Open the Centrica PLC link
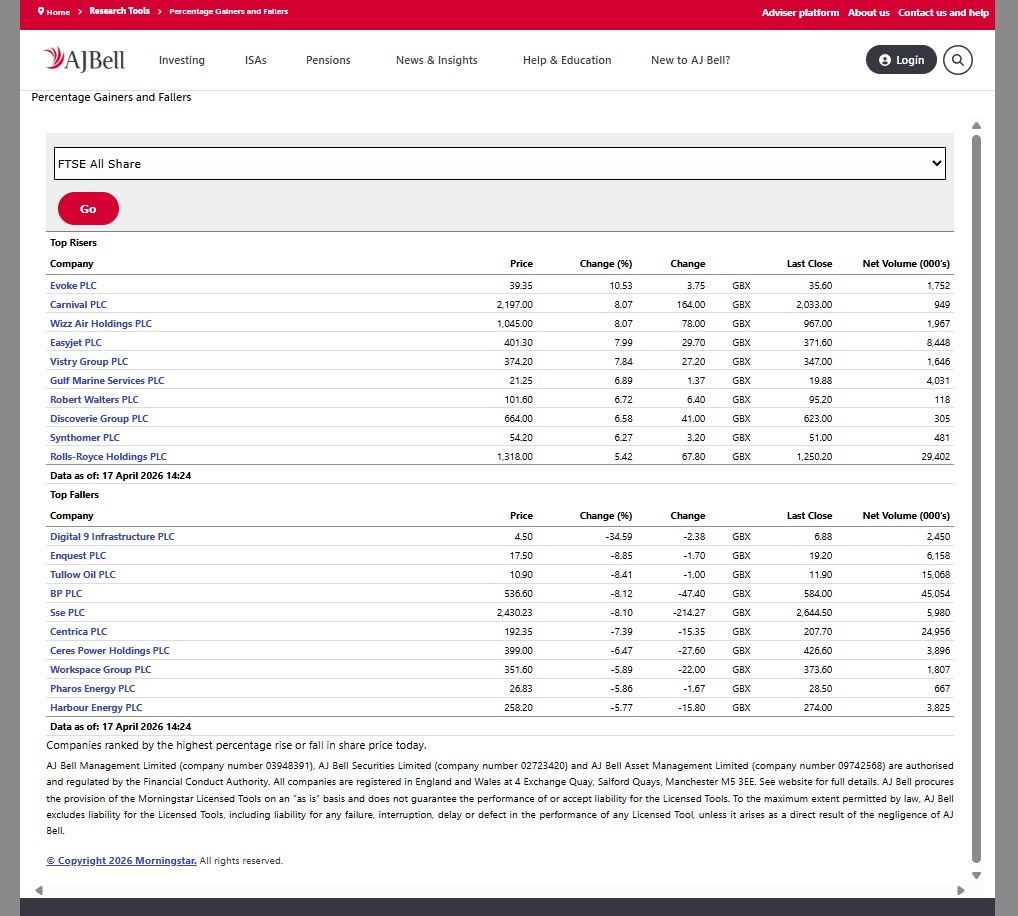Viewport: 1018px width, 916px height. point(79,632)
